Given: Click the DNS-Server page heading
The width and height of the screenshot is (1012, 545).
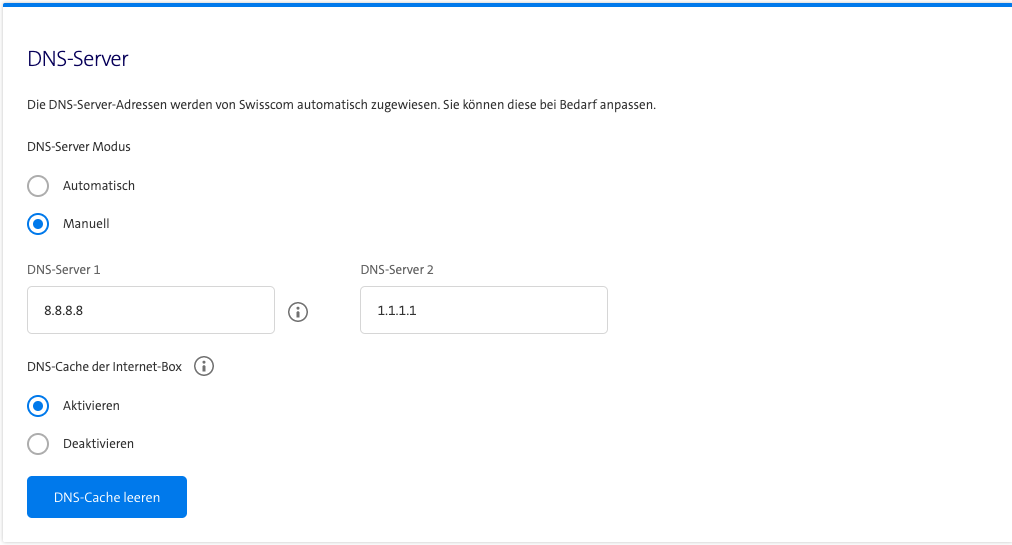Looking at the screenshot, I should click(x=78, y=59).
